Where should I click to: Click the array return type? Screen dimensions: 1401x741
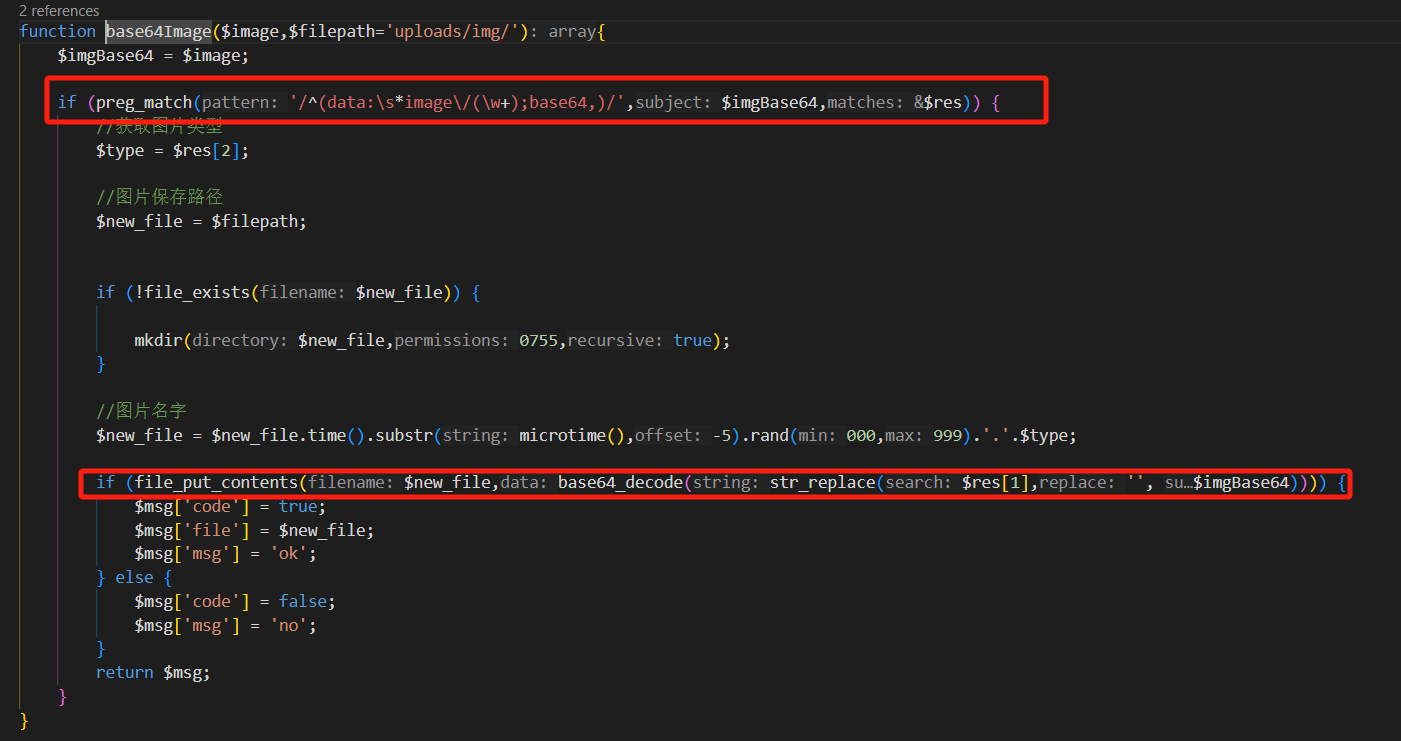pos(572,31)
